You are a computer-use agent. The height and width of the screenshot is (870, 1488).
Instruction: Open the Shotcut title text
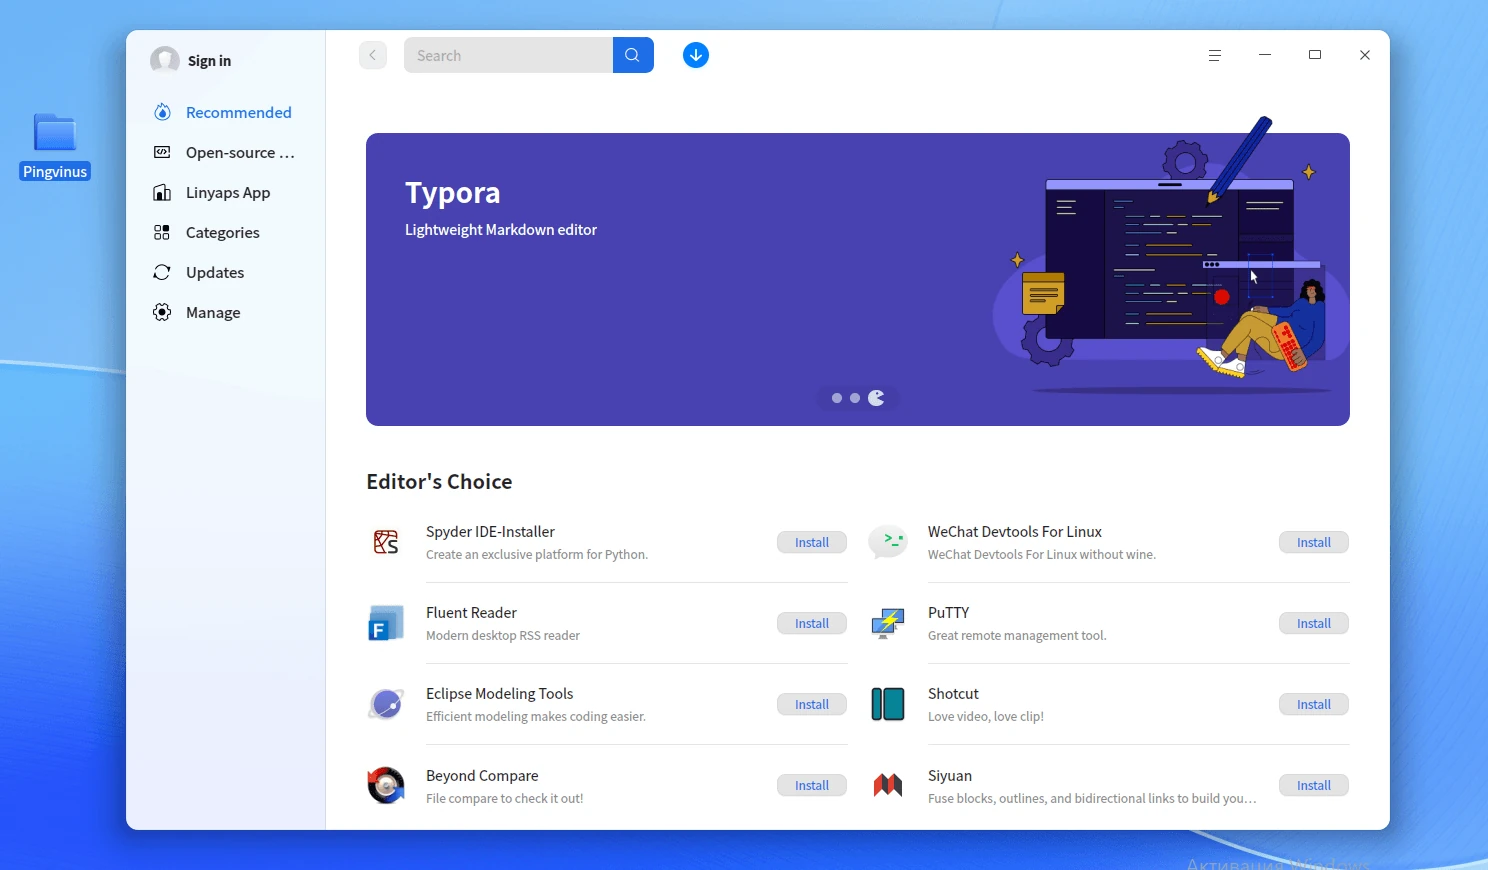click(953, 694)
